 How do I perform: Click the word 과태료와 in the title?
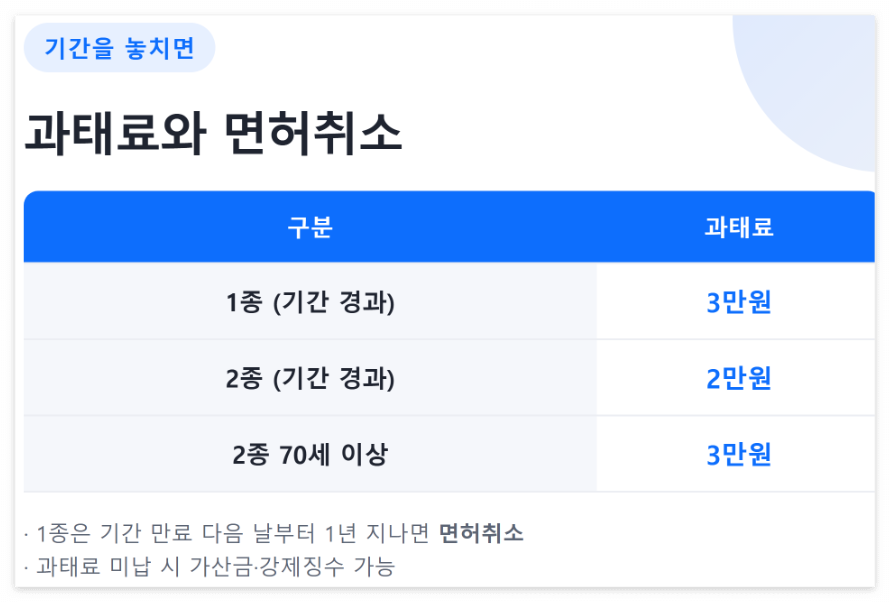pyautogui.click(x=115, y=134)
